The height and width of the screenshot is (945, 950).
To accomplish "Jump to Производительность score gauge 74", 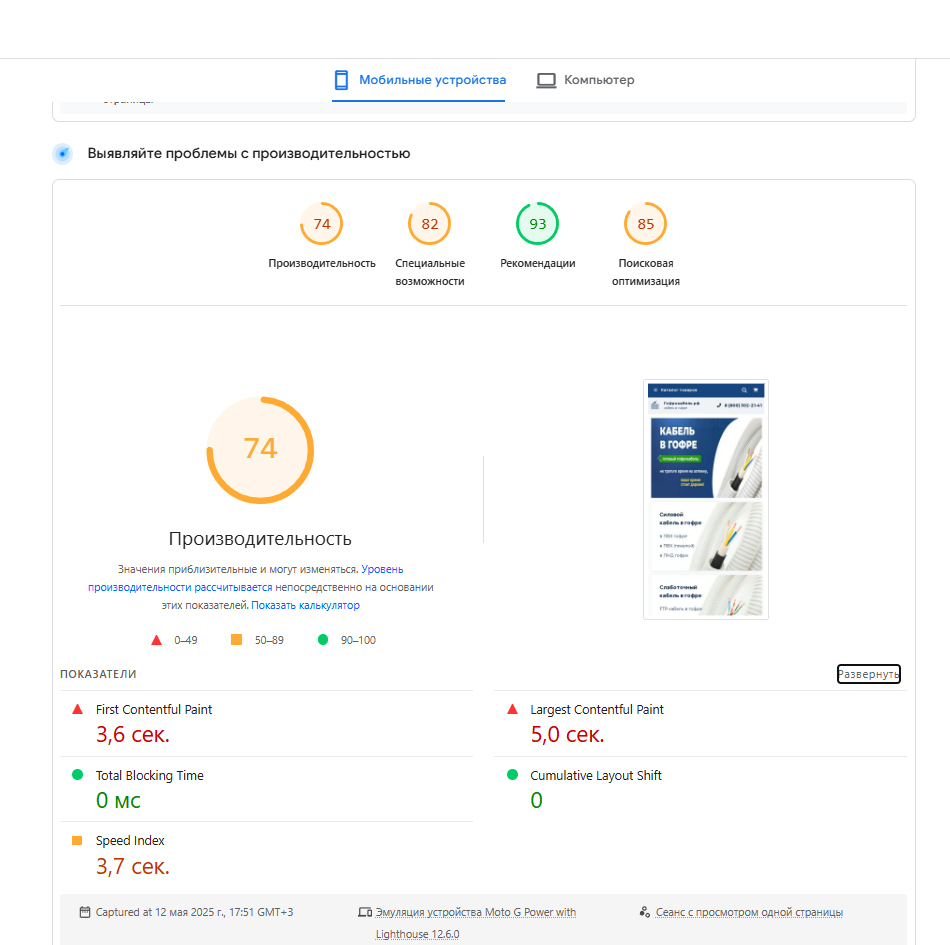I will (322, 224).
